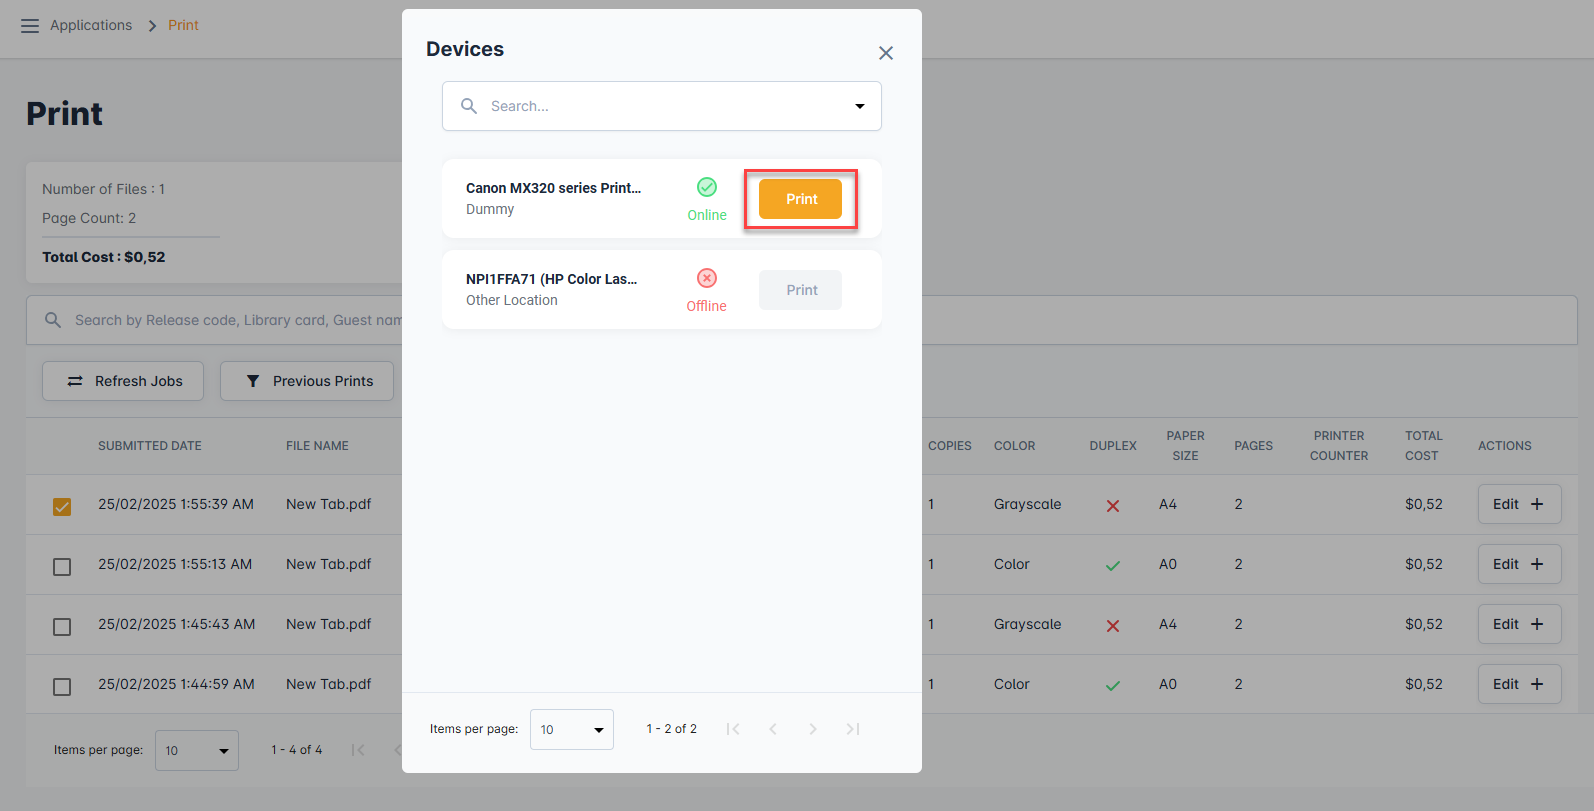Viewport: 1594px width, 811px height.
Task: Go to Applications breadcrumb
Action: point(91,25)
